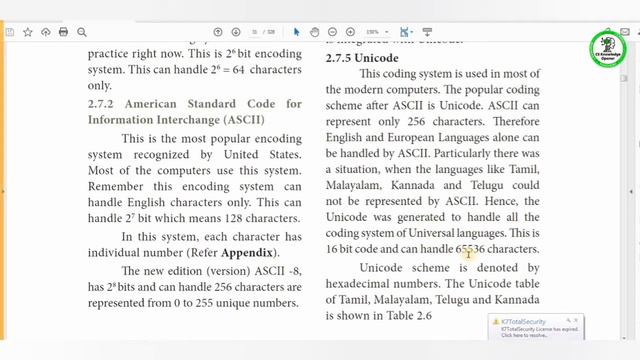Expand the left navigation pane arrow
Image resolution: width=640 pixels, height=360 pixels.
click(x=3, y=191)
